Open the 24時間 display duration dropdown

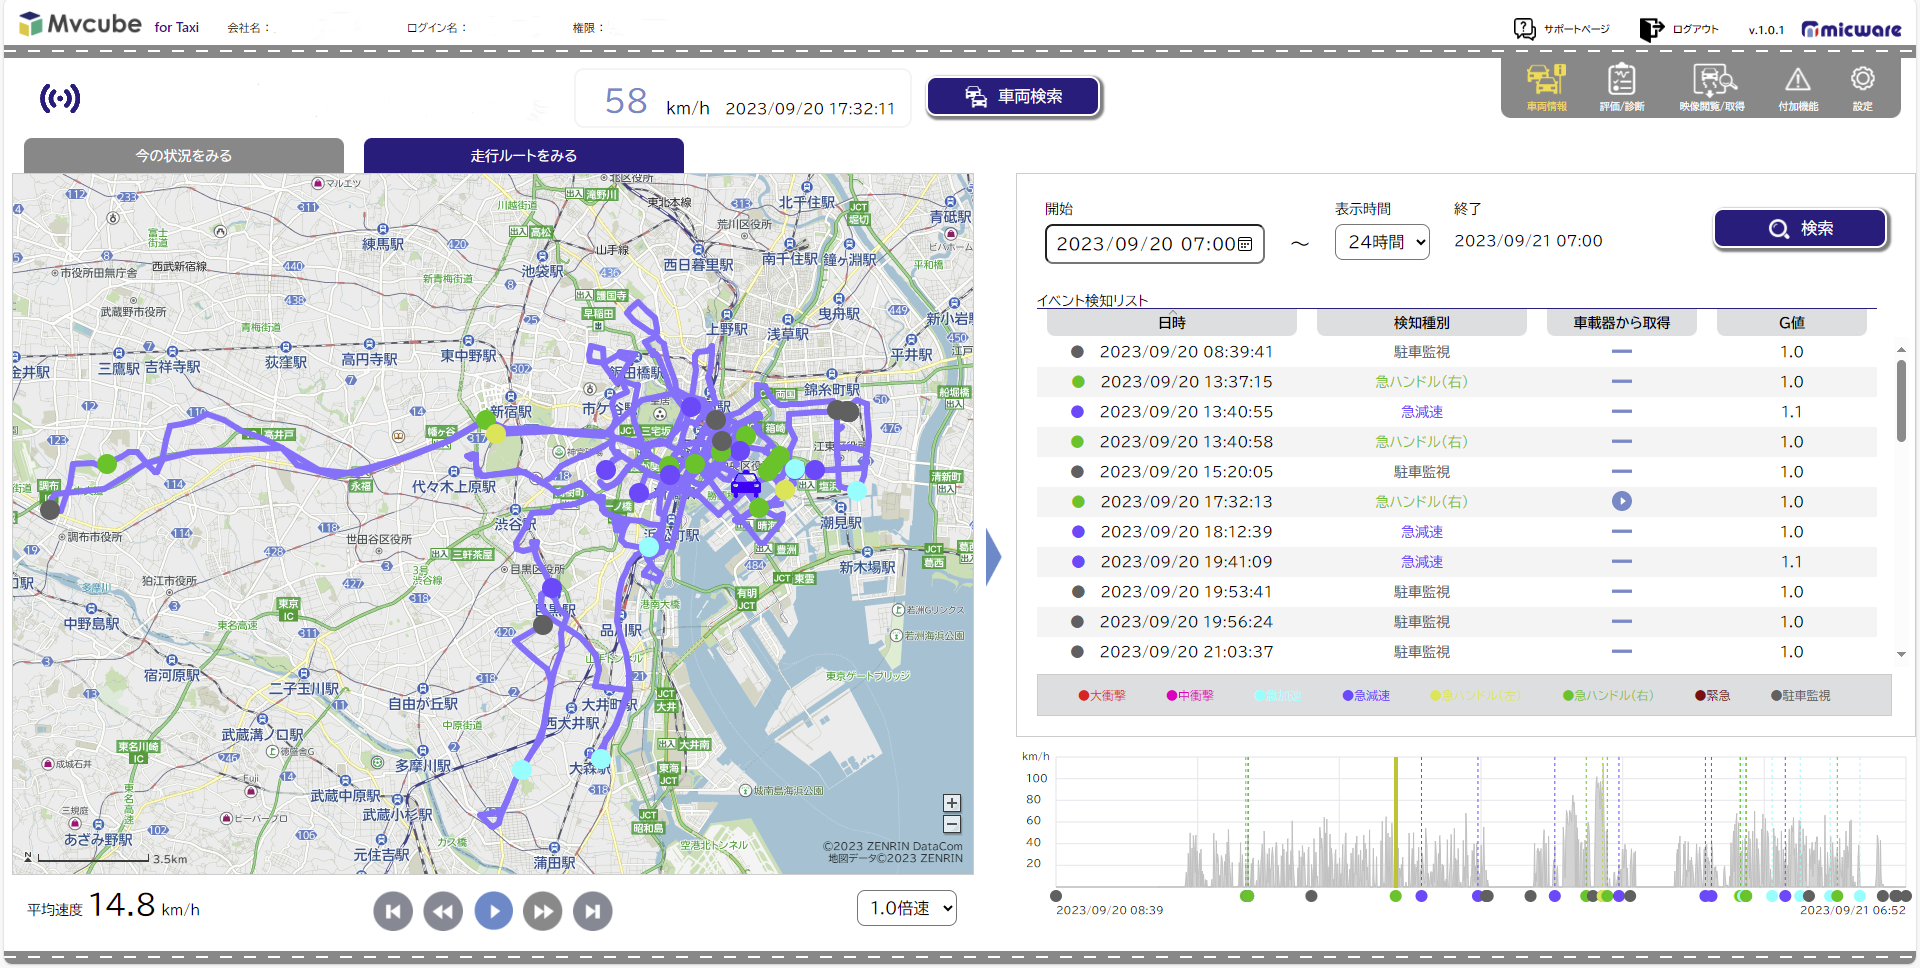tap(1382, 242)
